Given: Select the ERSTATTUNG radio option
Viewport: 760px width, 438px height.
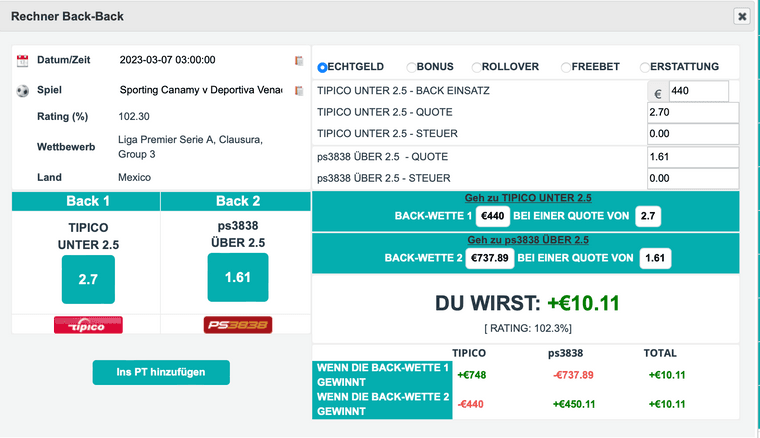Looking at the screenshot, I should pos(645,67).
